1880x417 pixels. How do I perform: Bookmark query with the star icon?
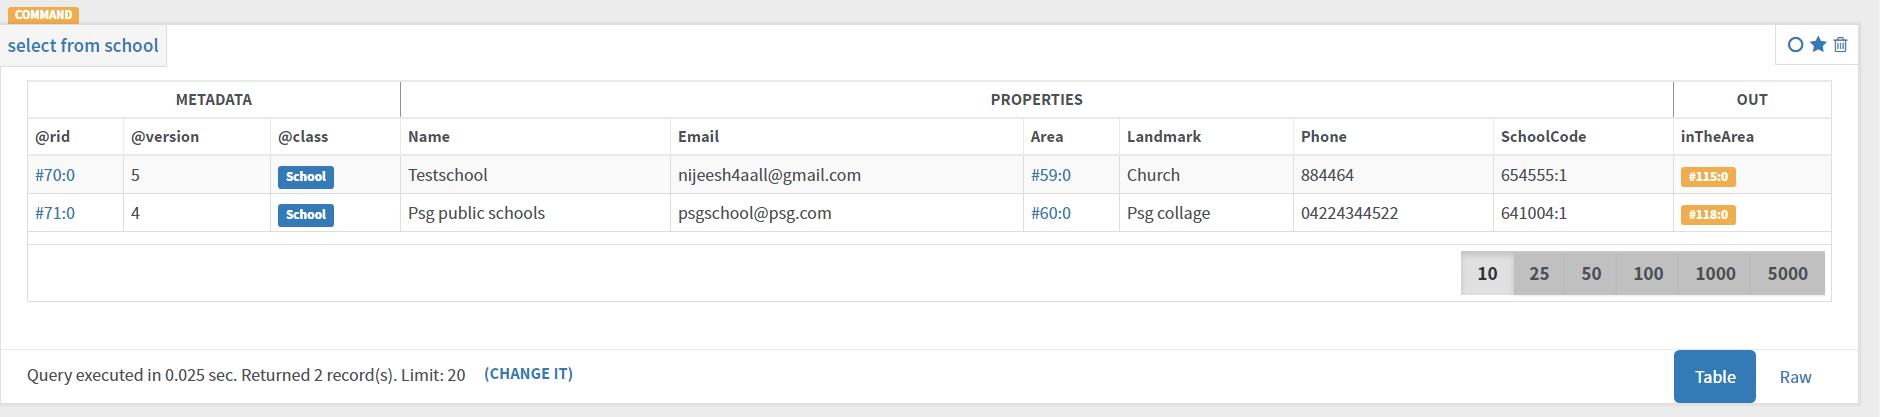coord(1818,44)
